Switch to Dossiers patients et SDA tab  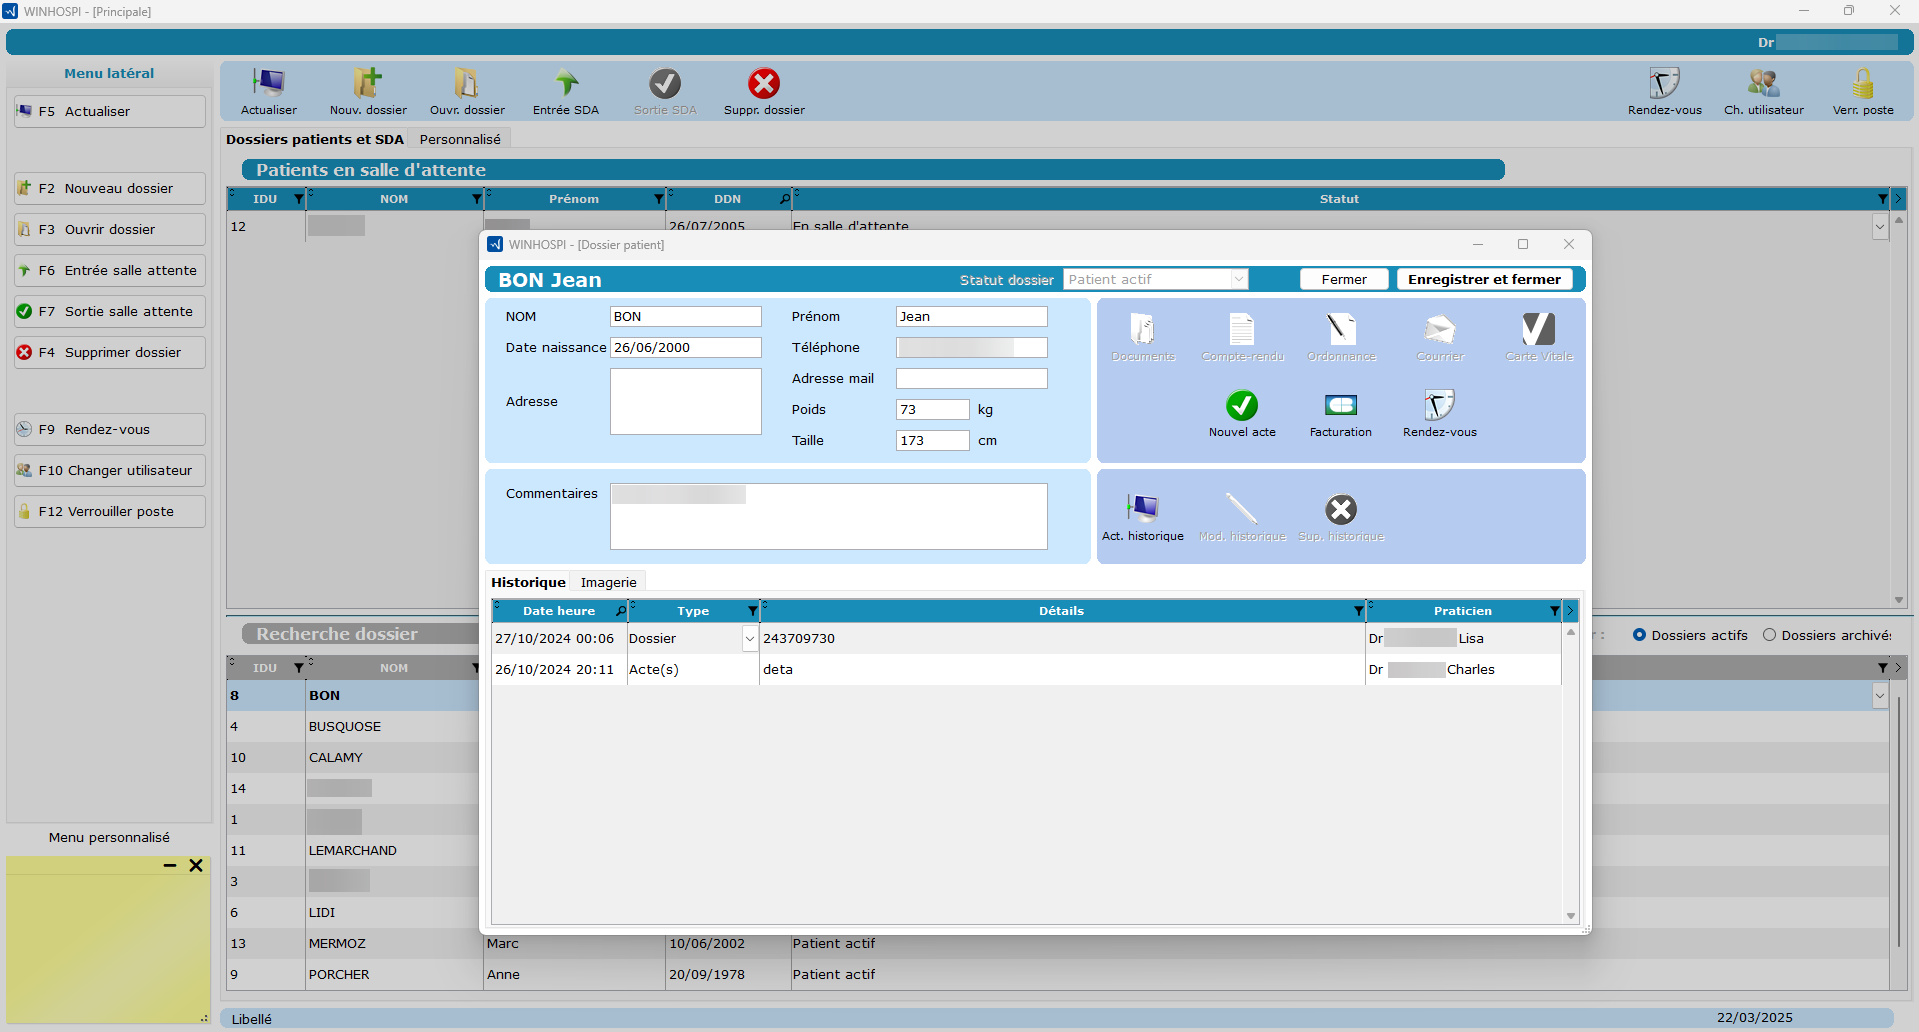tap(315, 139)
